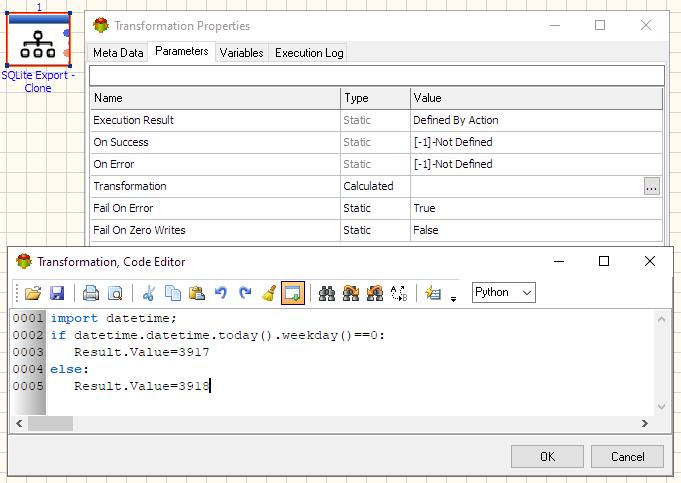Confirm the code with OK button
The image size is (681, 483).
click(547, 457)
